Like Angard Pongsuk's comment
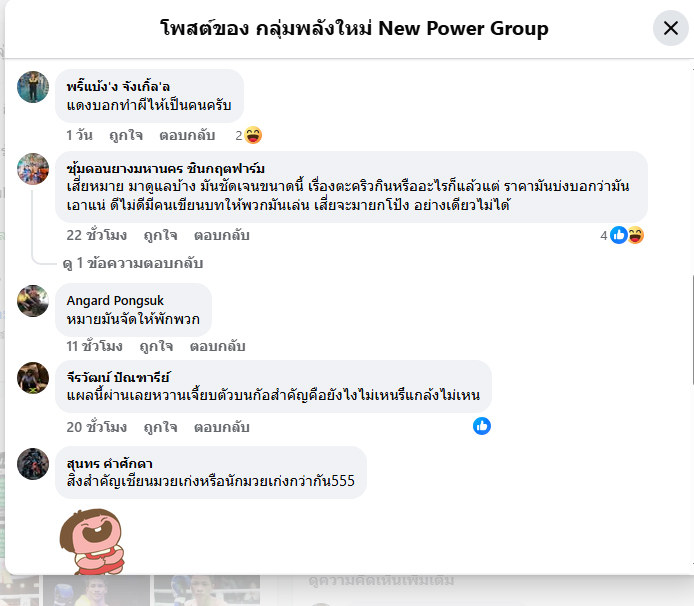694x606 pixels. click(156, 346)
